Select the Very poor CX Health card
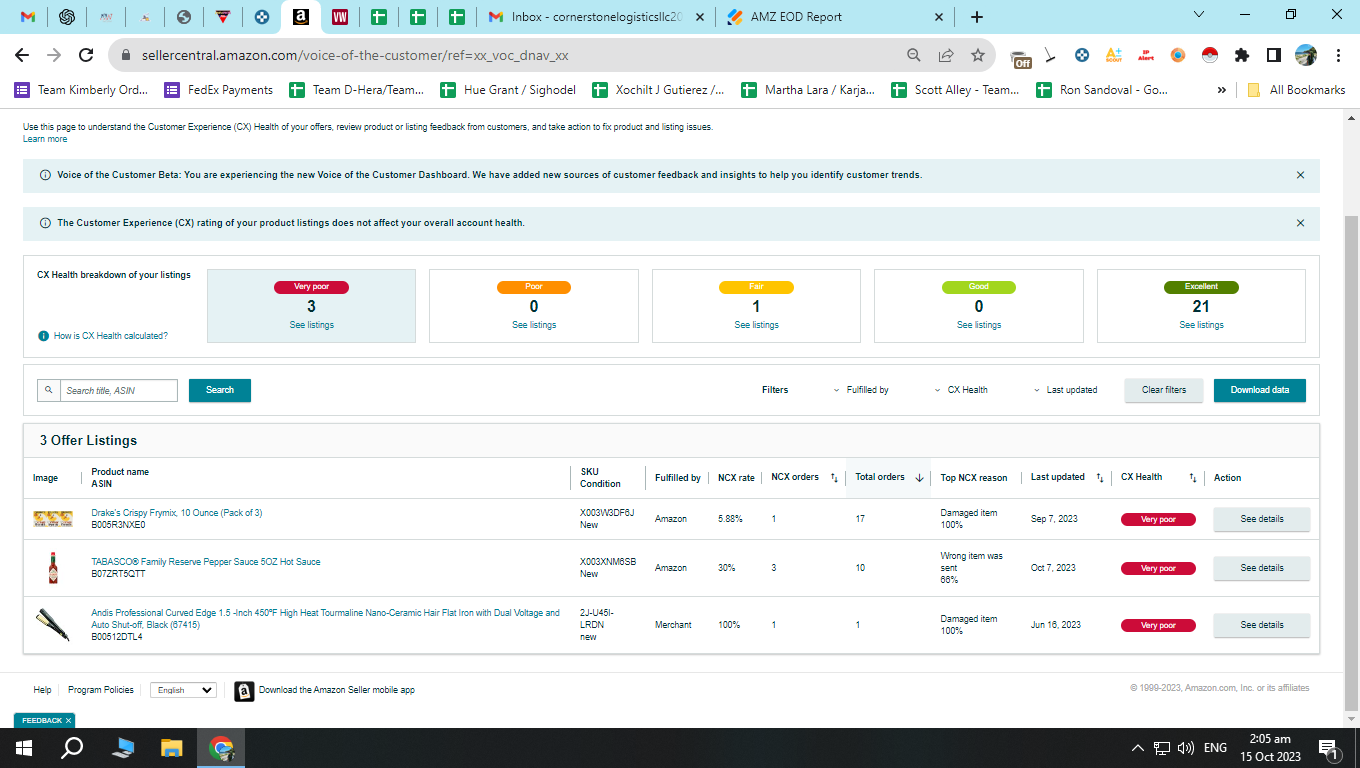This screenshot has height=768, width=1360. (x=311, y=306)
